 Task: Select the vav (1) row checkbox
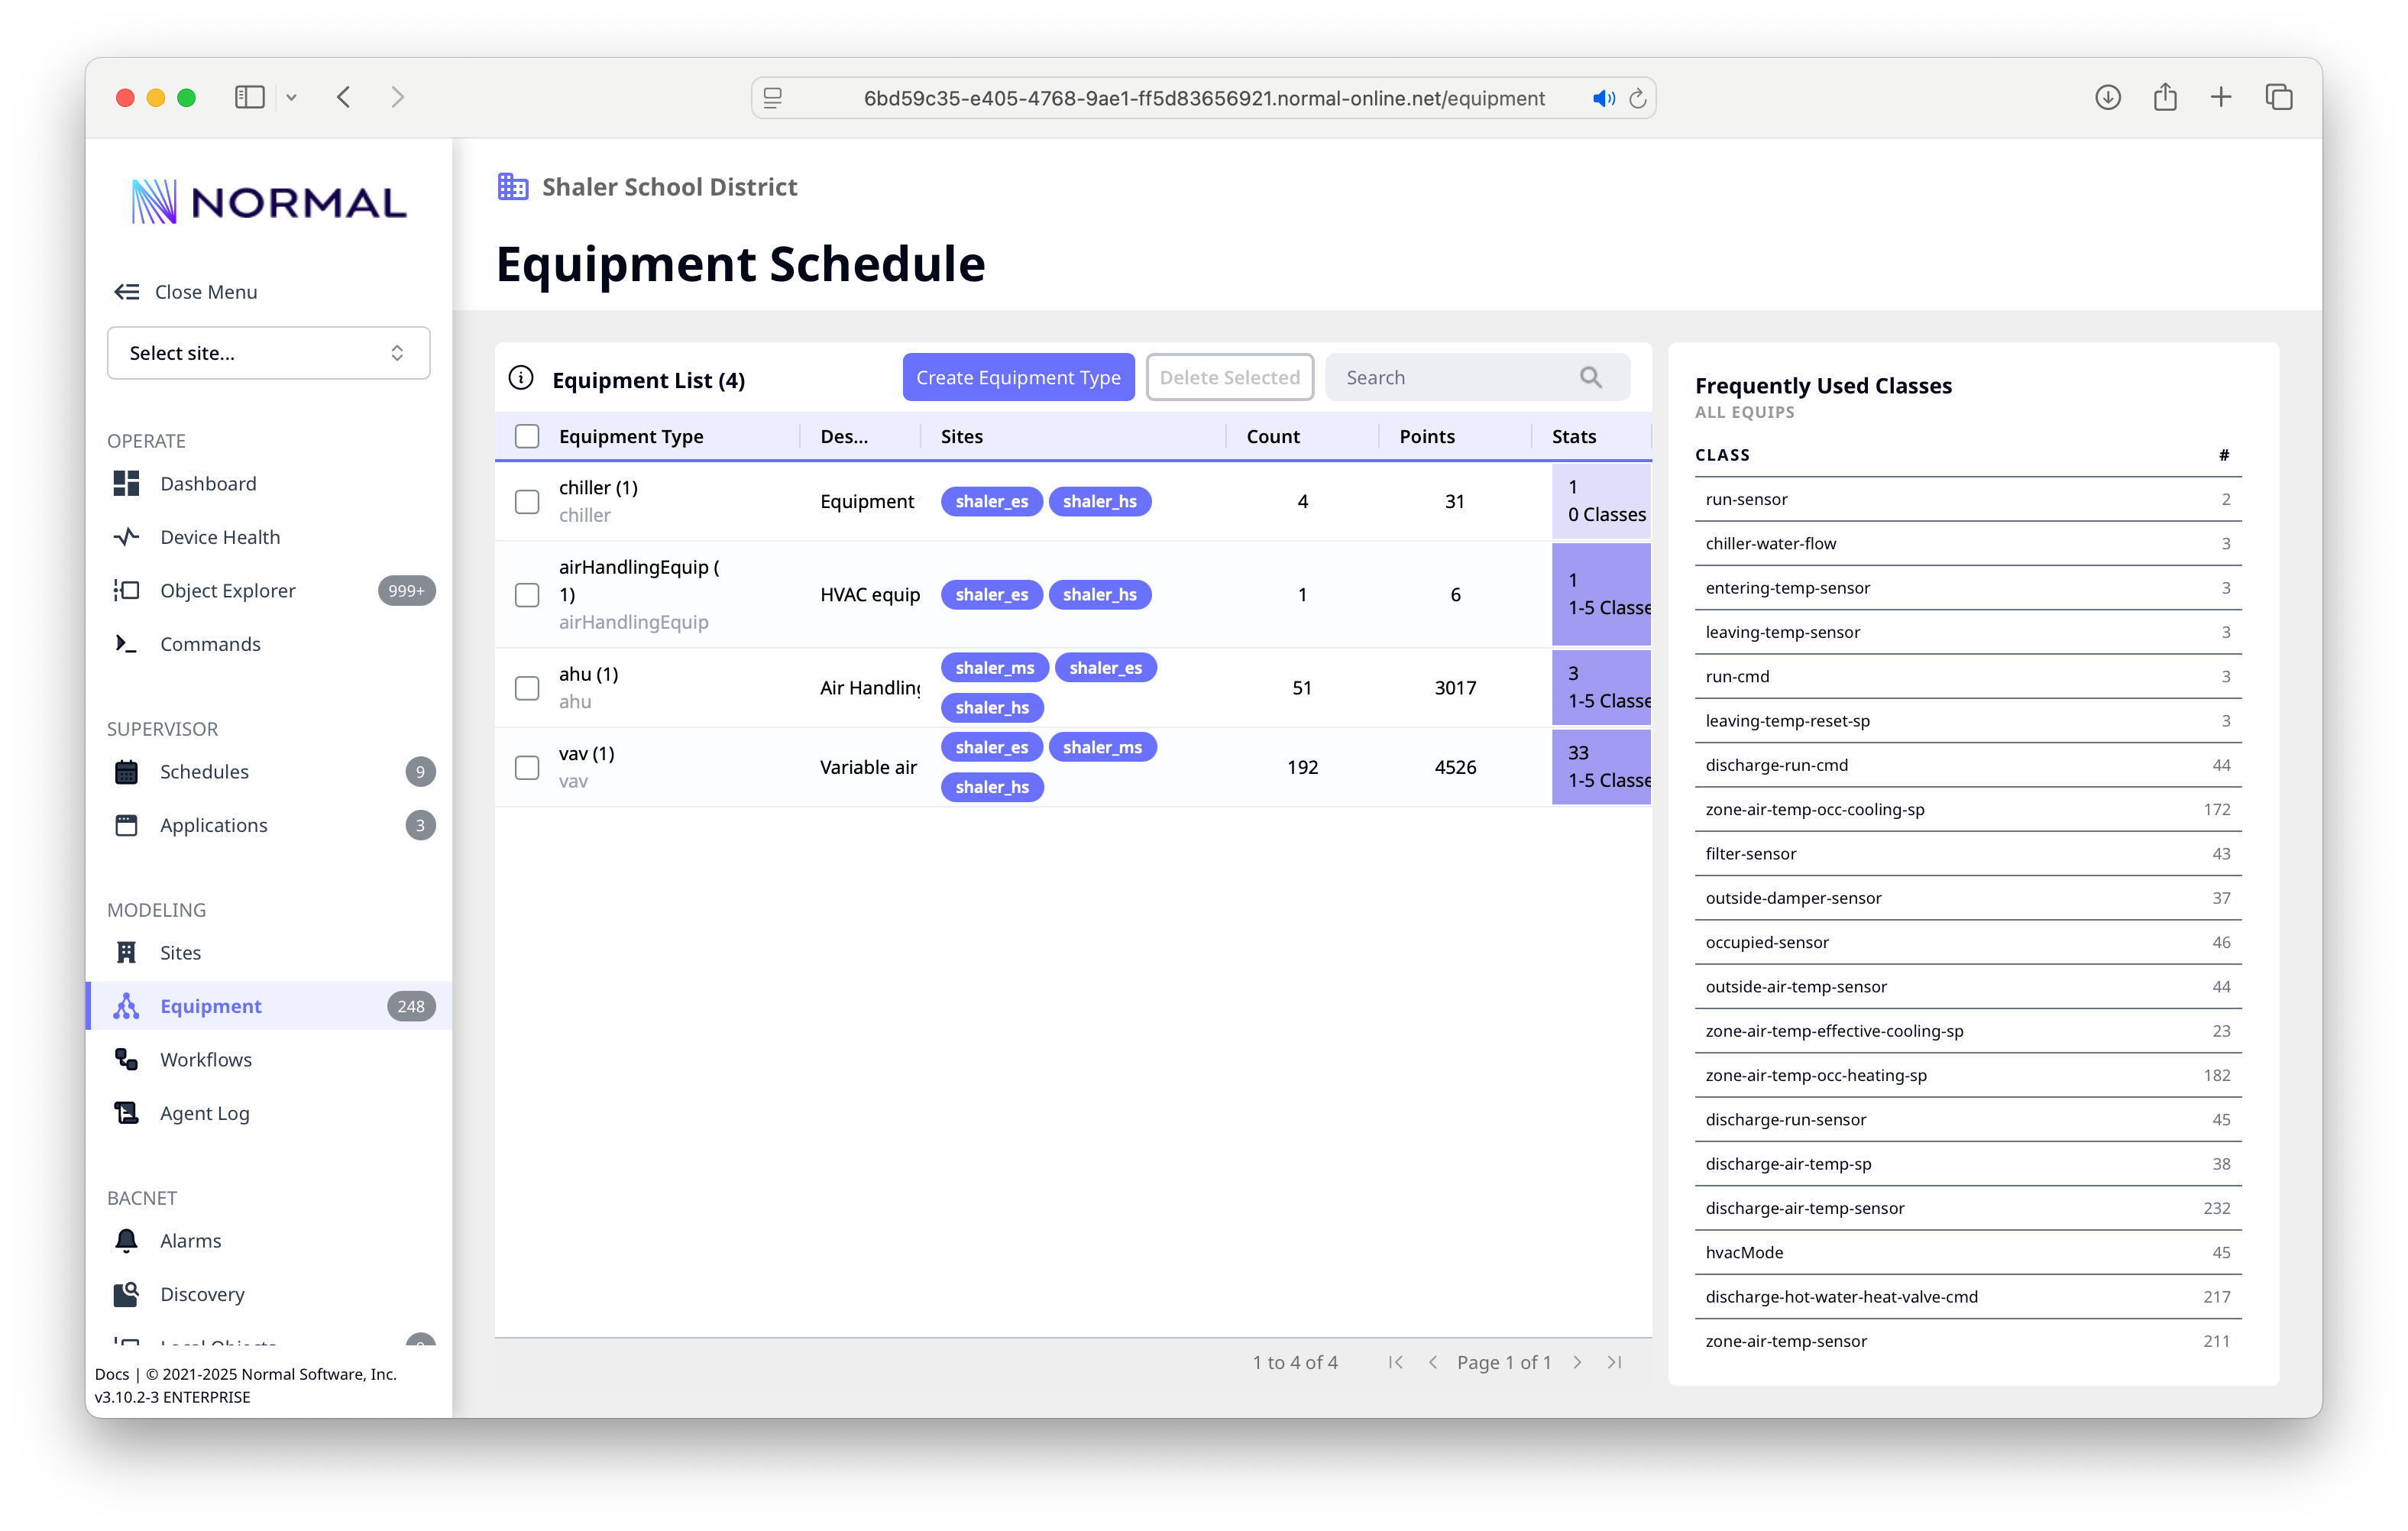click(527, 767)
